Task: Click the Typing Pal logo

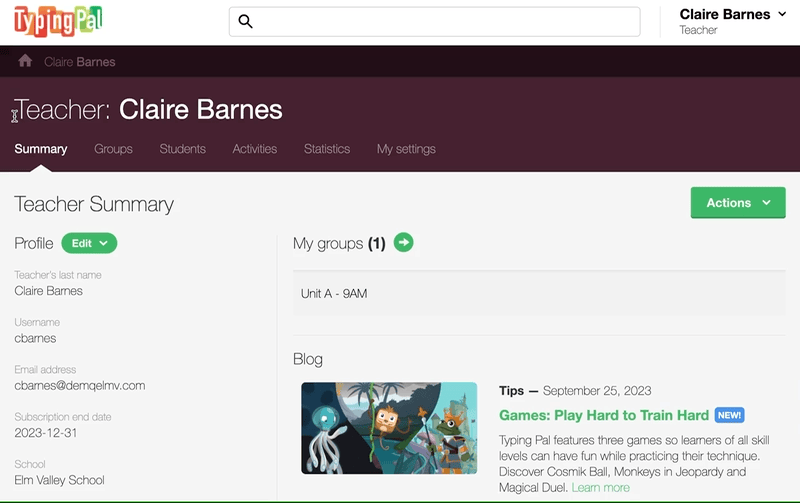Action: (58, 21)
